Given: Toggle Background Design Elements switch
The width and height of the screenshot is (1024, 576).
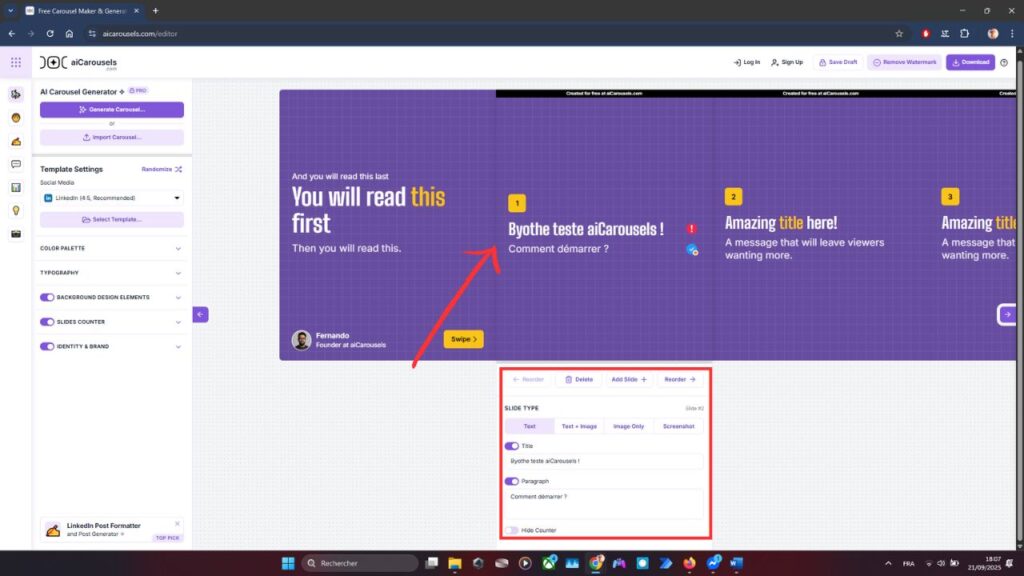Looking at the screenshot, I should [47, 298].
